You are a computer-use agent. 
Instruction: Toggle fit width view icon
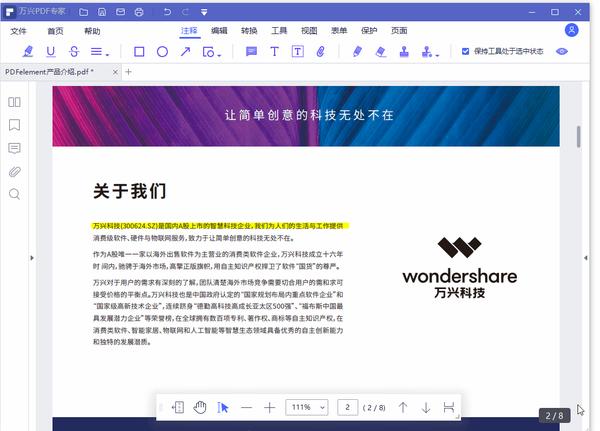pyautogui.click(x=448, y=407)
